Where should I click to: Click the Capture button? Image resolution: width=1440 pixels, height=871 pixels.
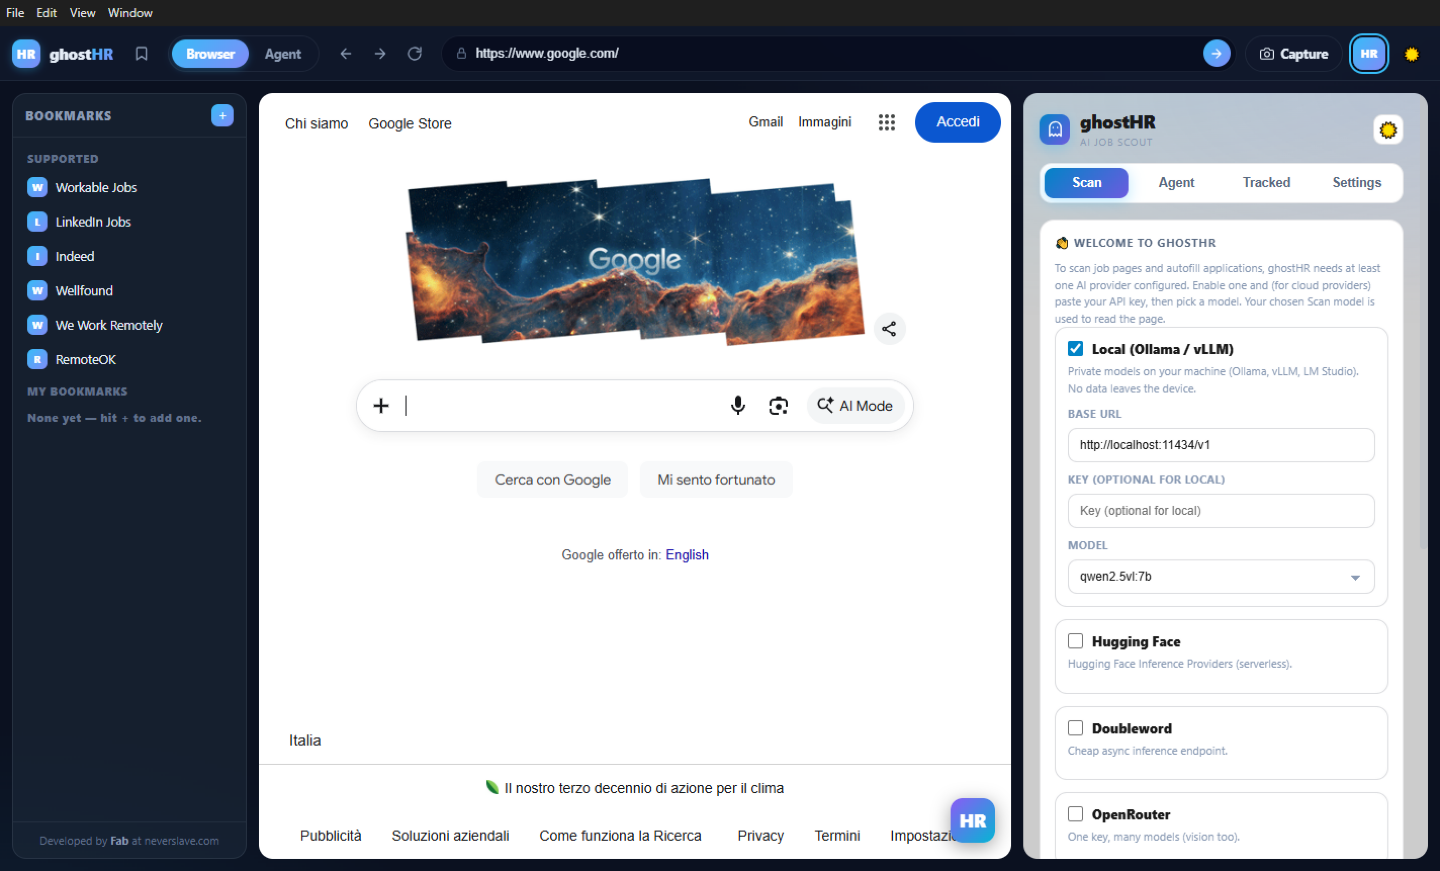(1294, 54)
